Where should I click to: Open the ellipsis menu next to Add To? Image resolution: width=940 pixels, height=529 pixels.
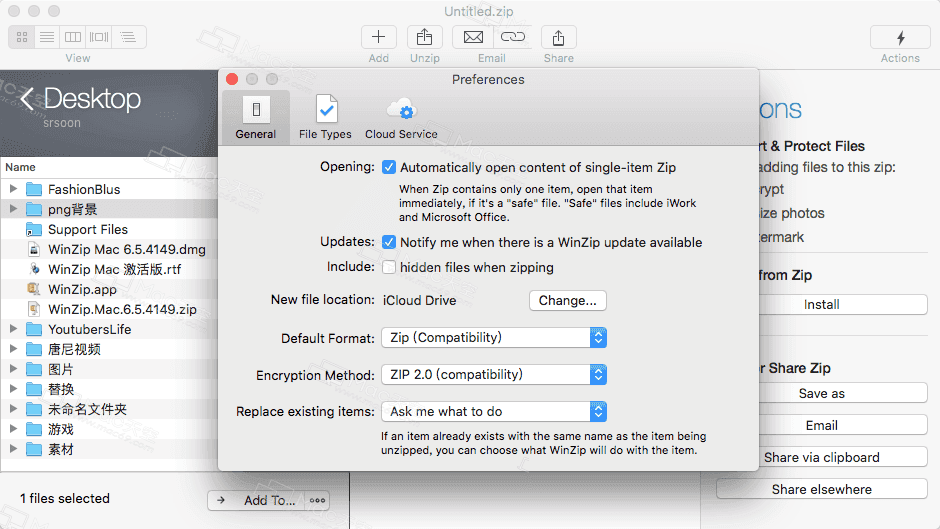click(x=318, y=500)
